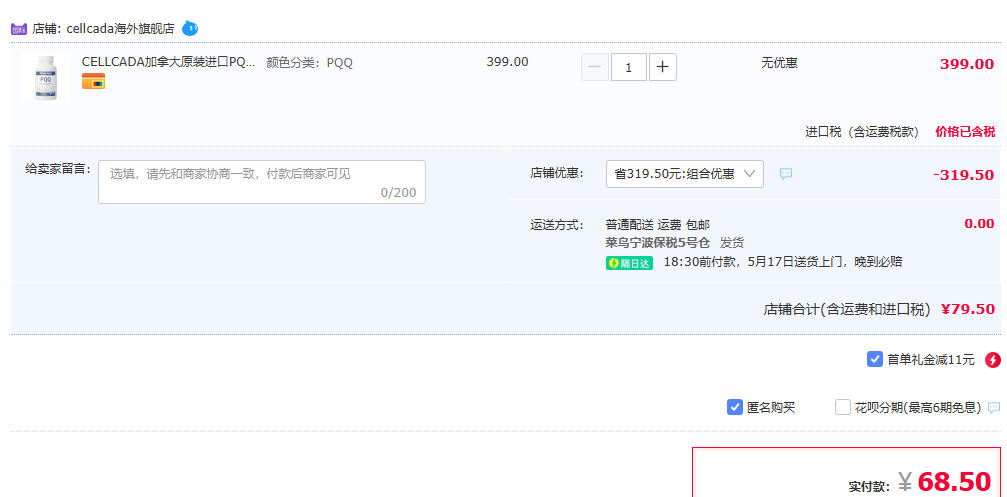This screenshot has width=1007, height=497.
Task: Click the 价格已含税 tax note
Action: point(965,132)
